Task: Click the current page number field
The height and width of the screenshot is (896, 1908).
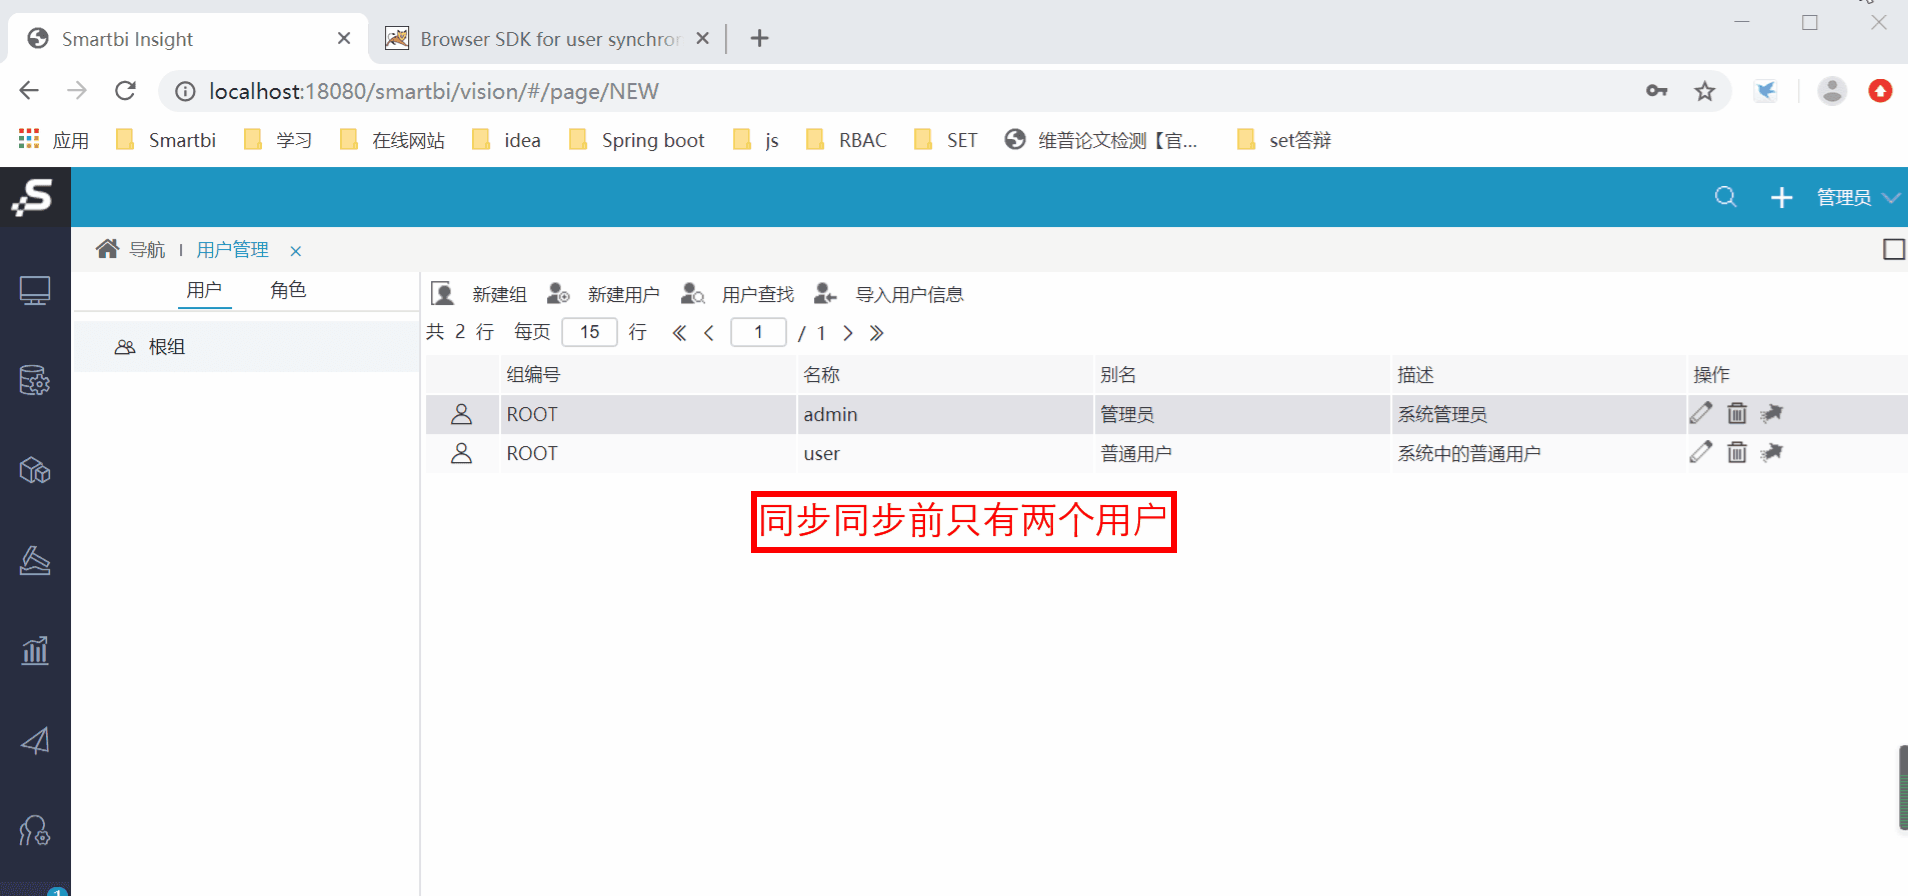Action: 759,332
